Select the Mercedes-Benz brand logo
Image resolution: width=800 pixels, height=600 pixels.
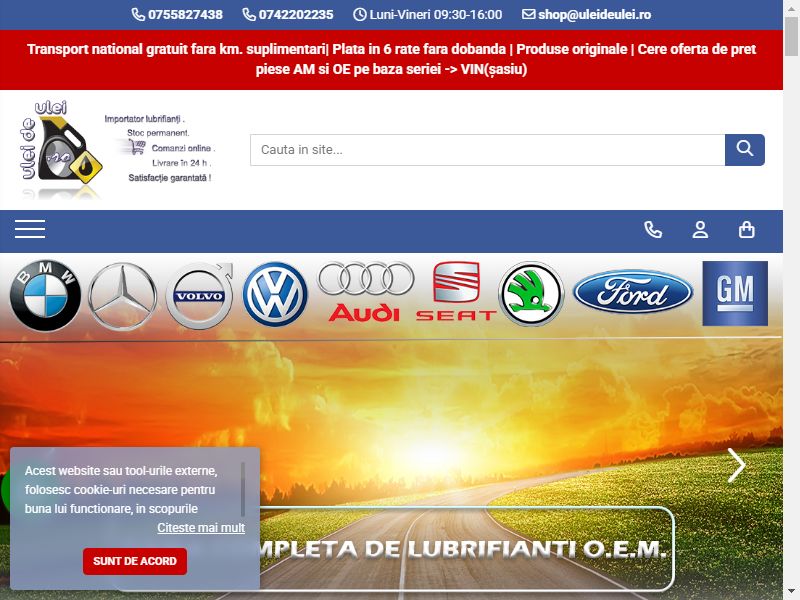[x=122, y=296]
